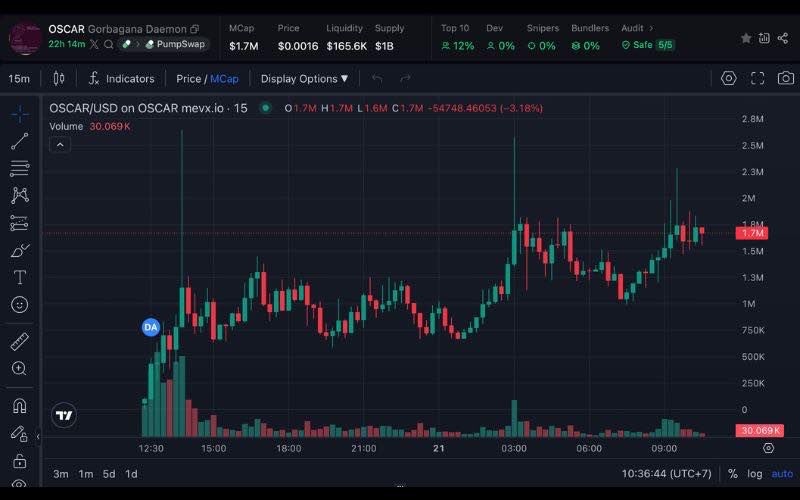Toggle the magnet snap mode
The width and height of the screenshot is (800, 500).
[19, 406]
